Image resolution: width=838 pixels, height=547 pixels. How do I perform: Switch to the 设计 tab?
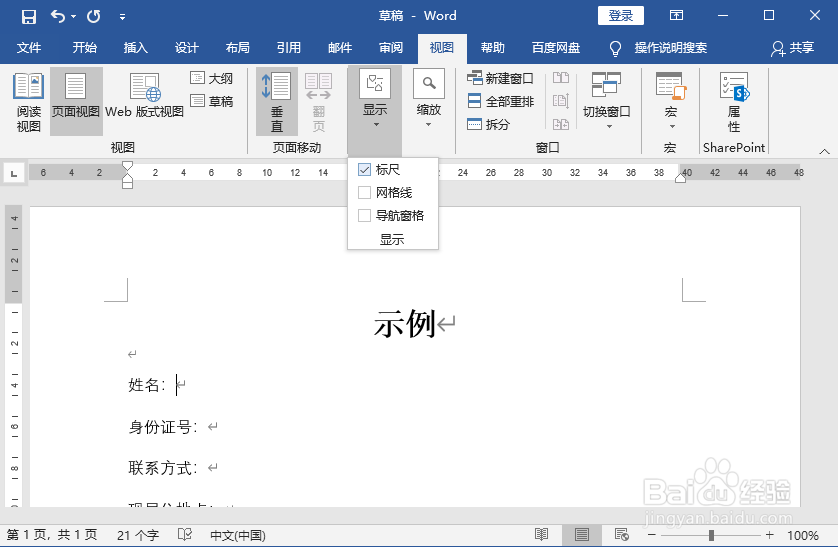pyautogui.click(x=187, y=48)
